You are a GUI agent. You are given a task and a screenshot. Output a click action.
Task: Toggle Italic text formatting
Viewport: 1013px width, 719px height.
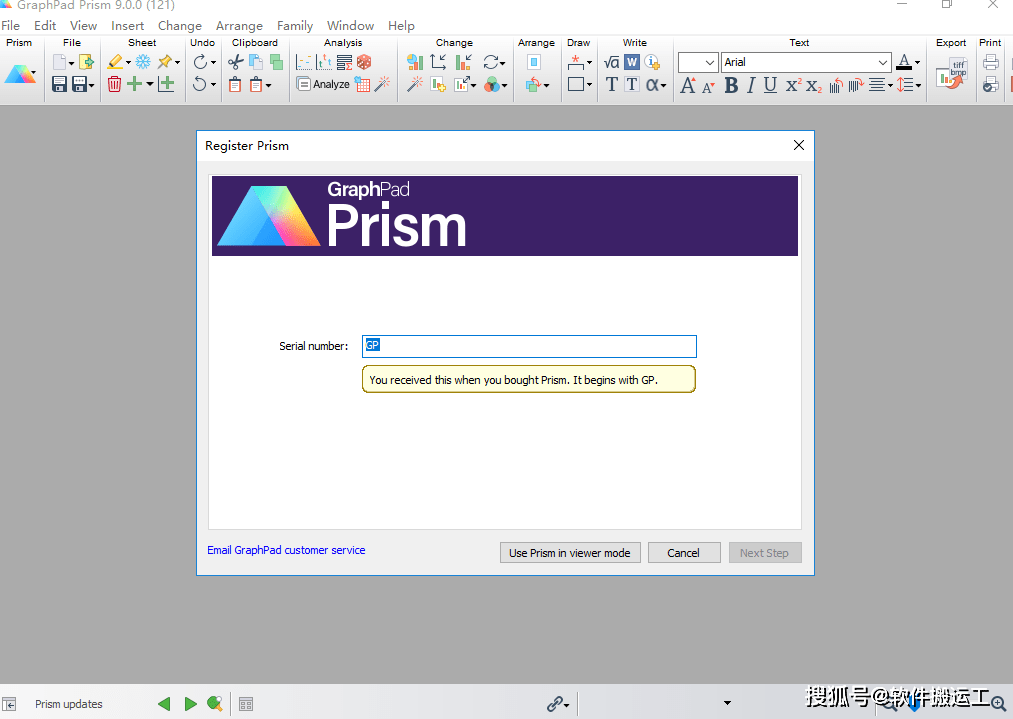pyautogui.click(x=751, y=85)
